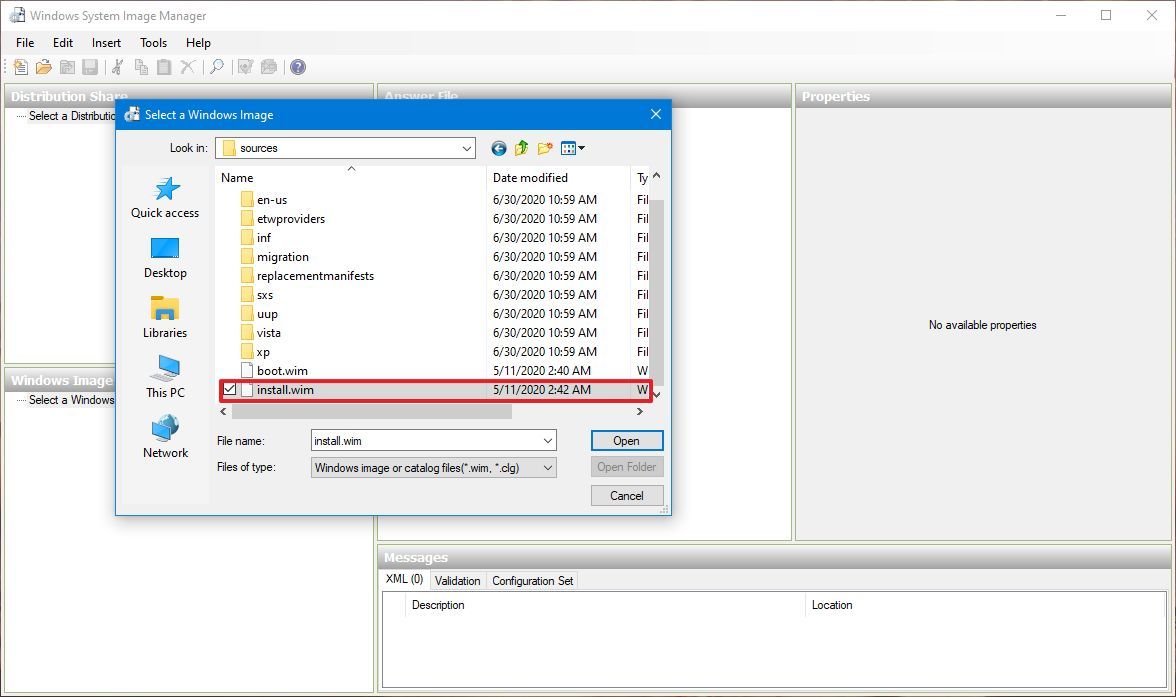Click the find magnifier toolbar icon
Screen dimensions: 1176x697
[217, 67]
